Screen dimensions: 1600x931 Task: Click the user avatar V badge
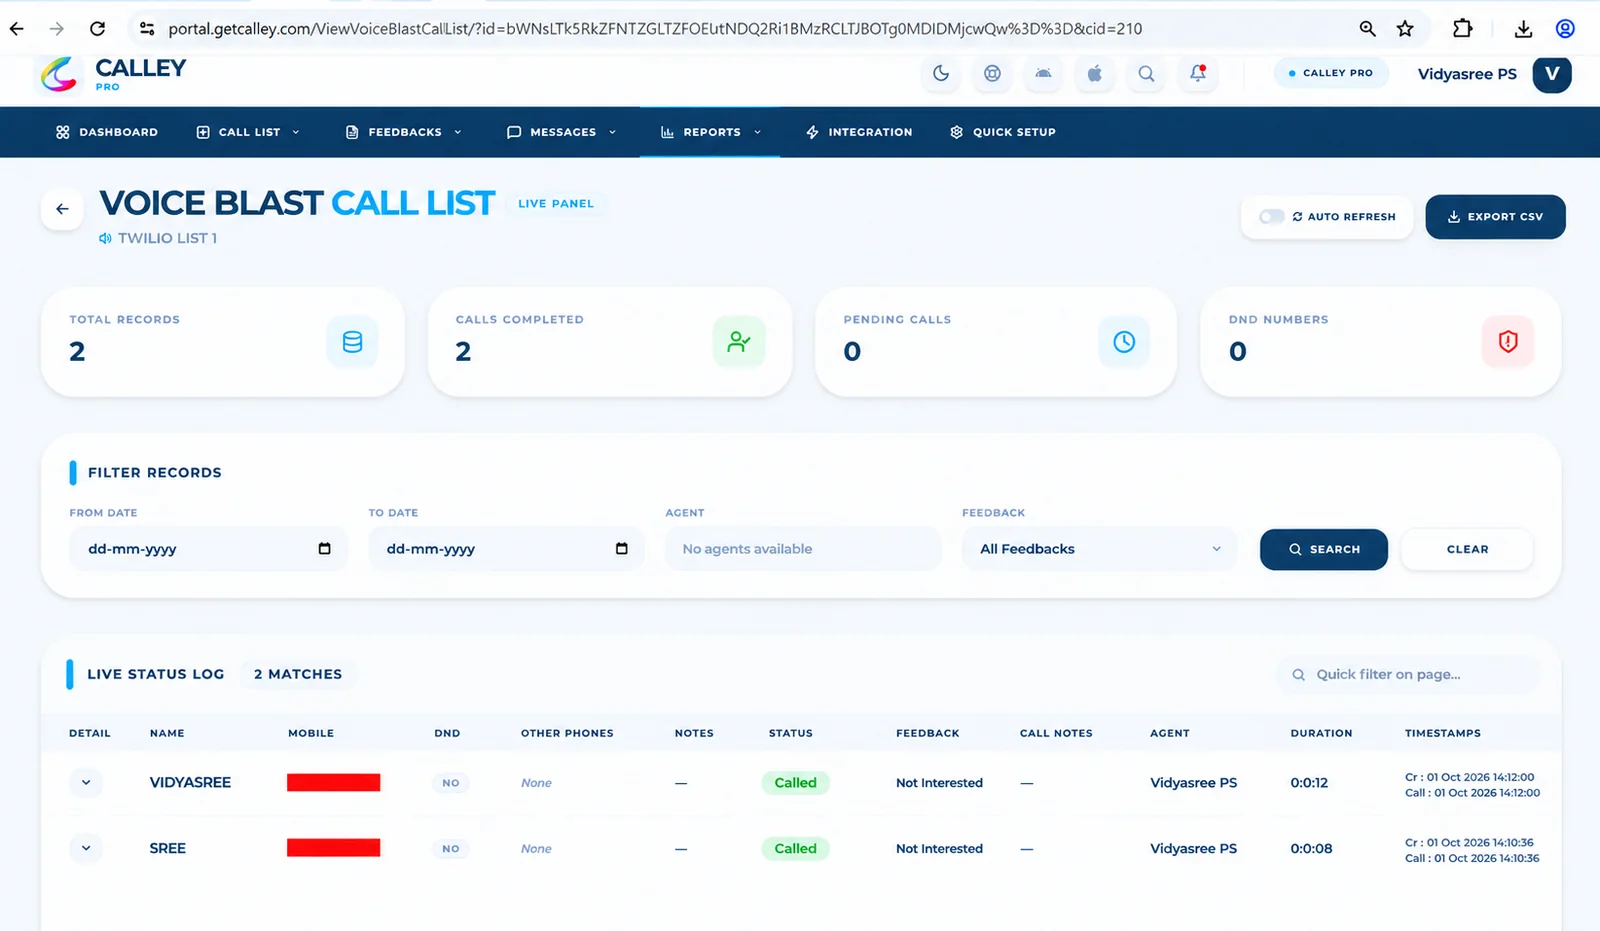point(1552,74)
